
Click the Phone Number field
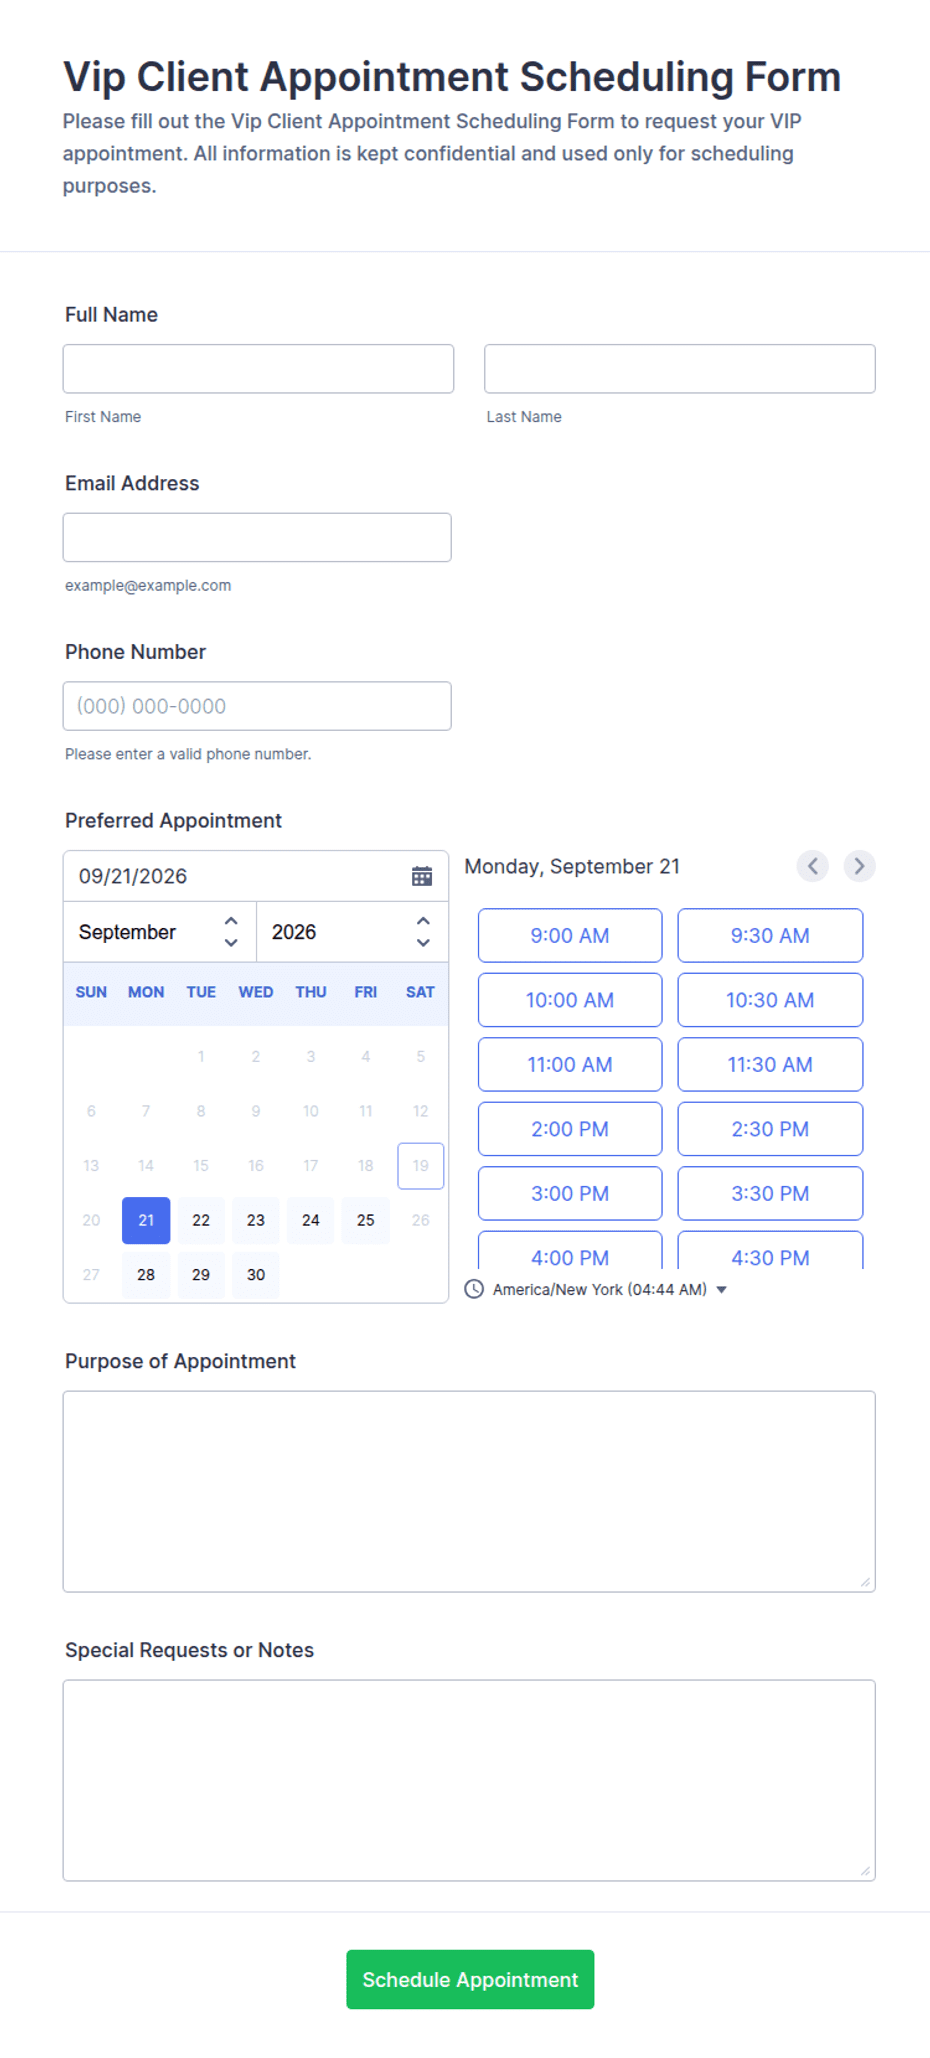[257, 706]
